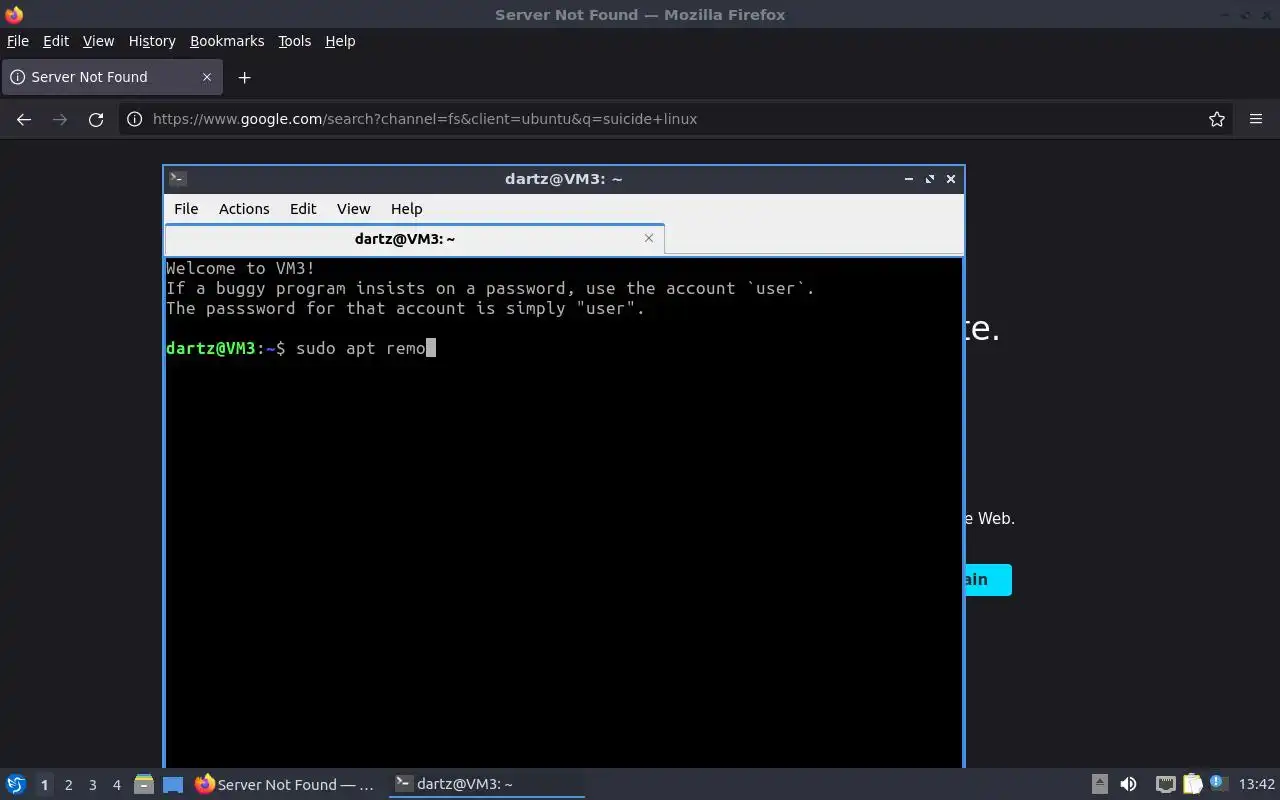Open Firefox's Help menu
The width and height of the screenshot is (1280, 800).
(x=340, y=41)
